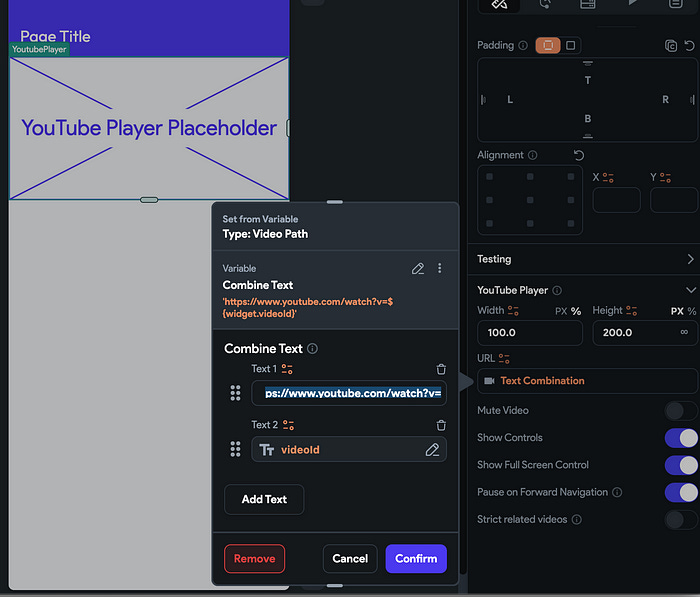Click the infinity icon in Height field

(x=684, y=332)
